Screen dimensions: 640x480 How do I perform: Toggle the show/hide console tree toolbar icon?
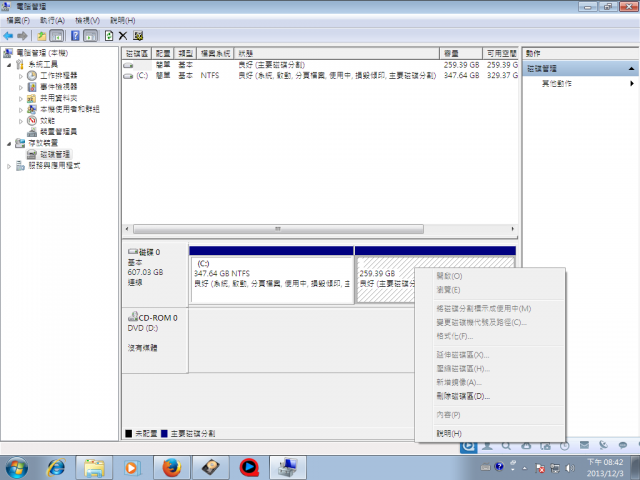pos(57,36)
